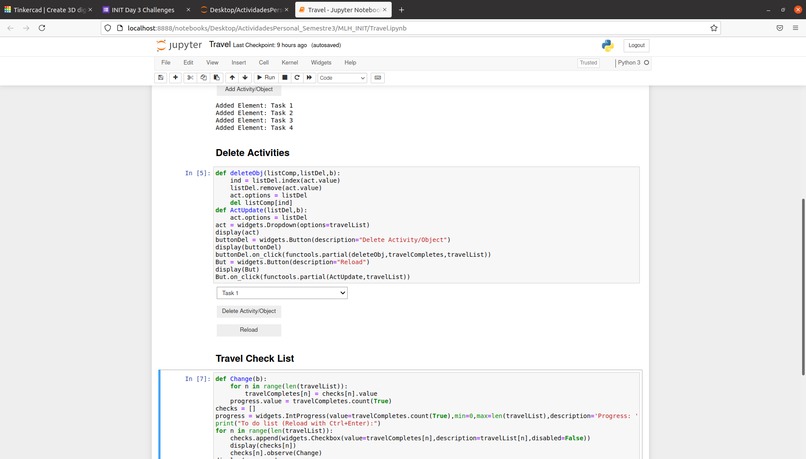Click the Python 3 kernel indicator circle

pos(647,63)
